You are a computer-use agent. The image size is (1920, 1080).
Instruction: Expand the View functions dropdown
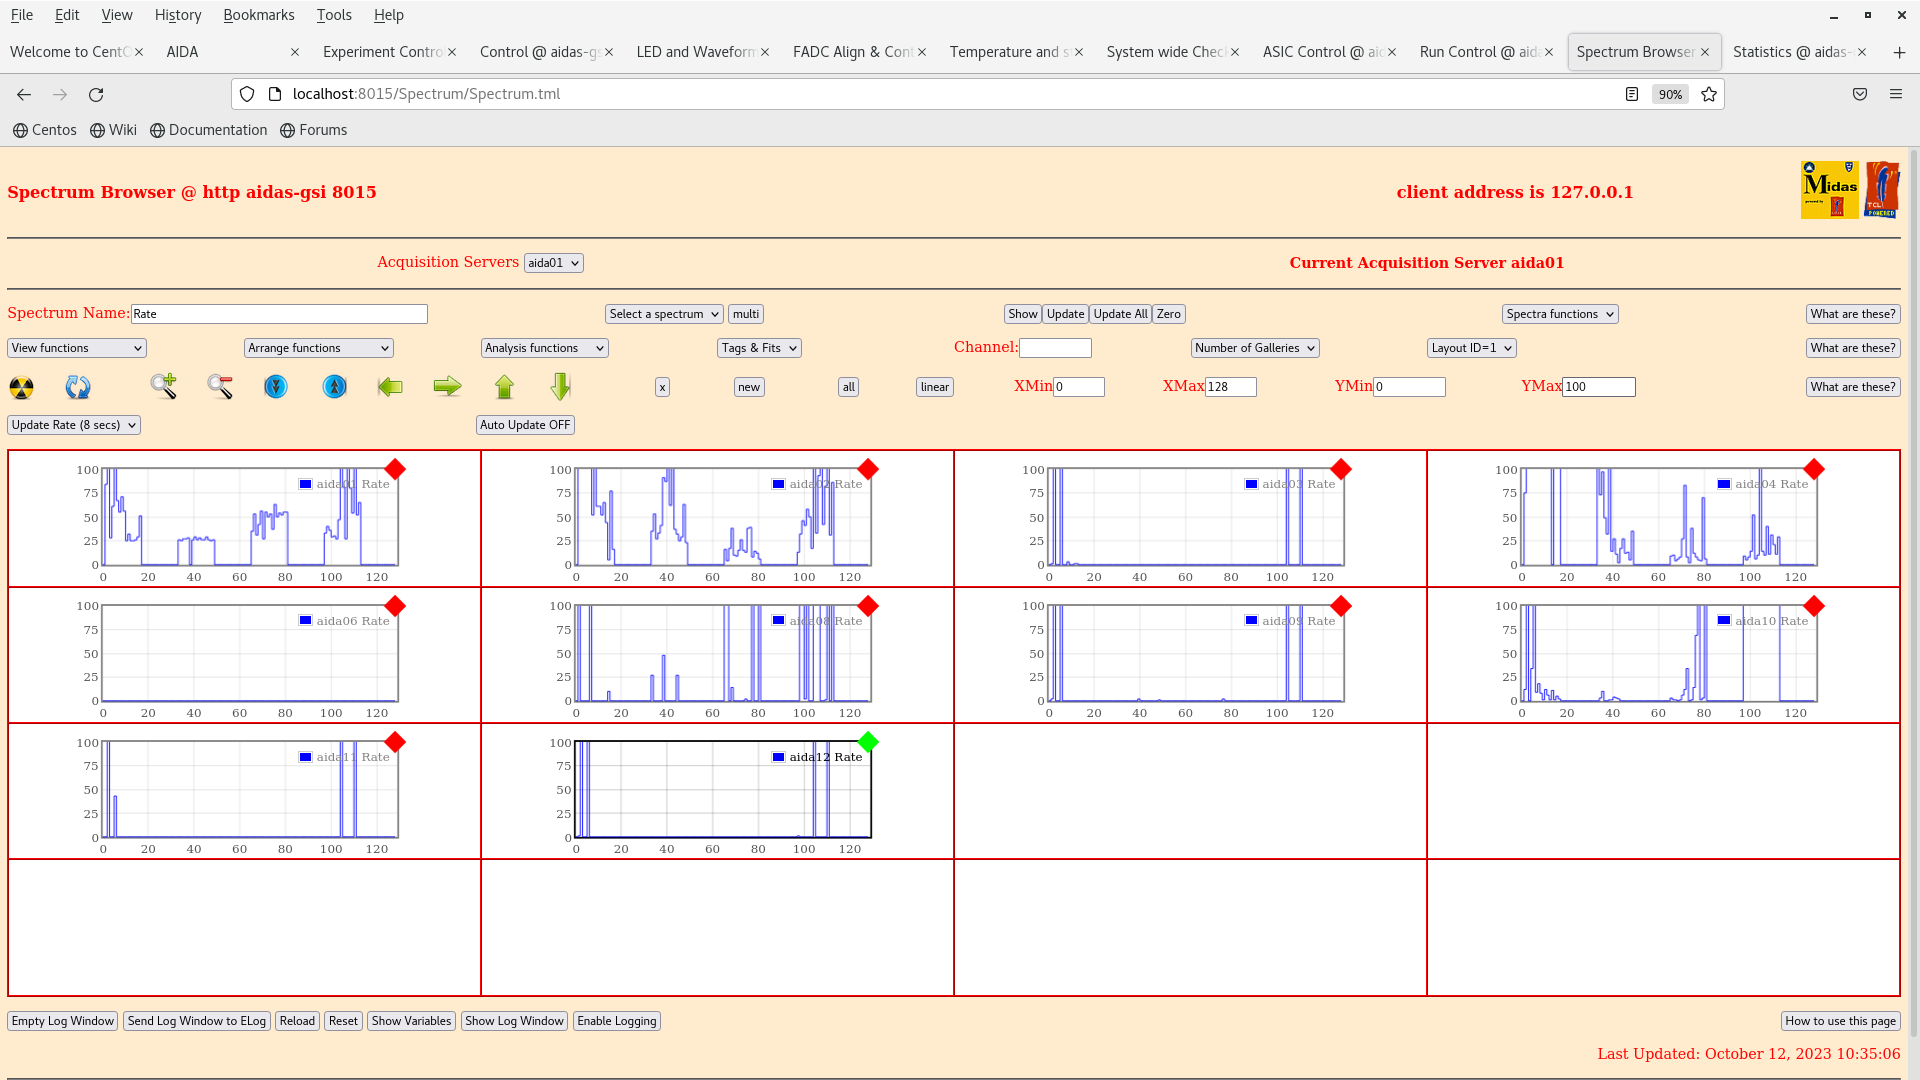click(x=77, y=348)
